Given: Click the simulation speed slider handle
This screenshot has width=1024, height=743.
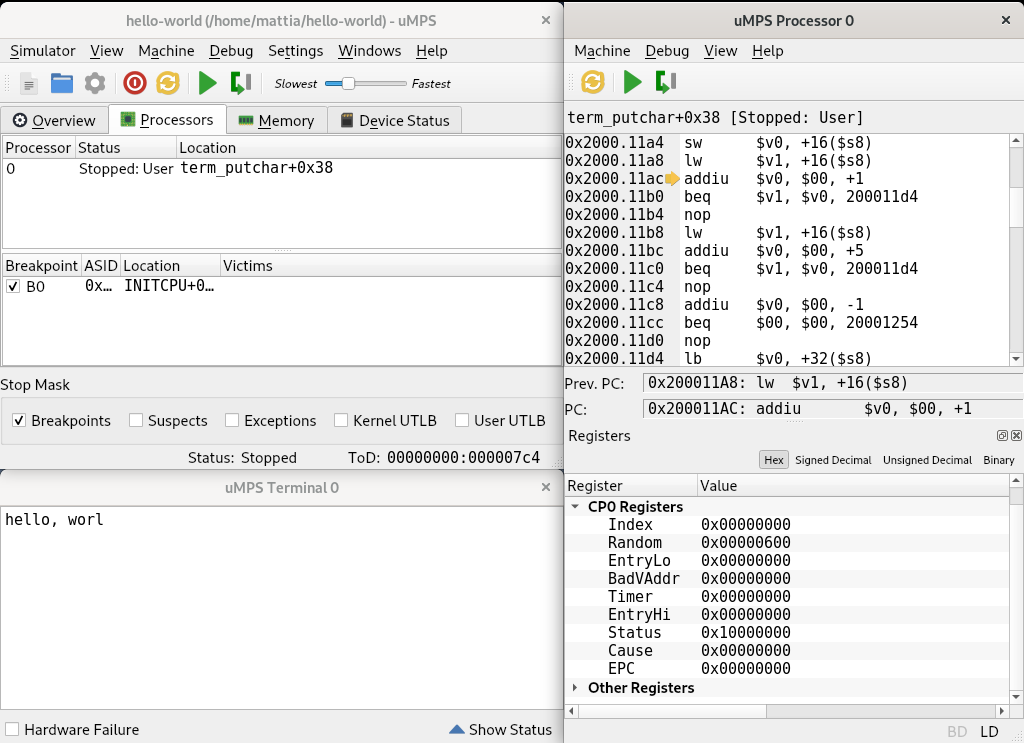Looking at the screenshot, I should coord(348,84).
